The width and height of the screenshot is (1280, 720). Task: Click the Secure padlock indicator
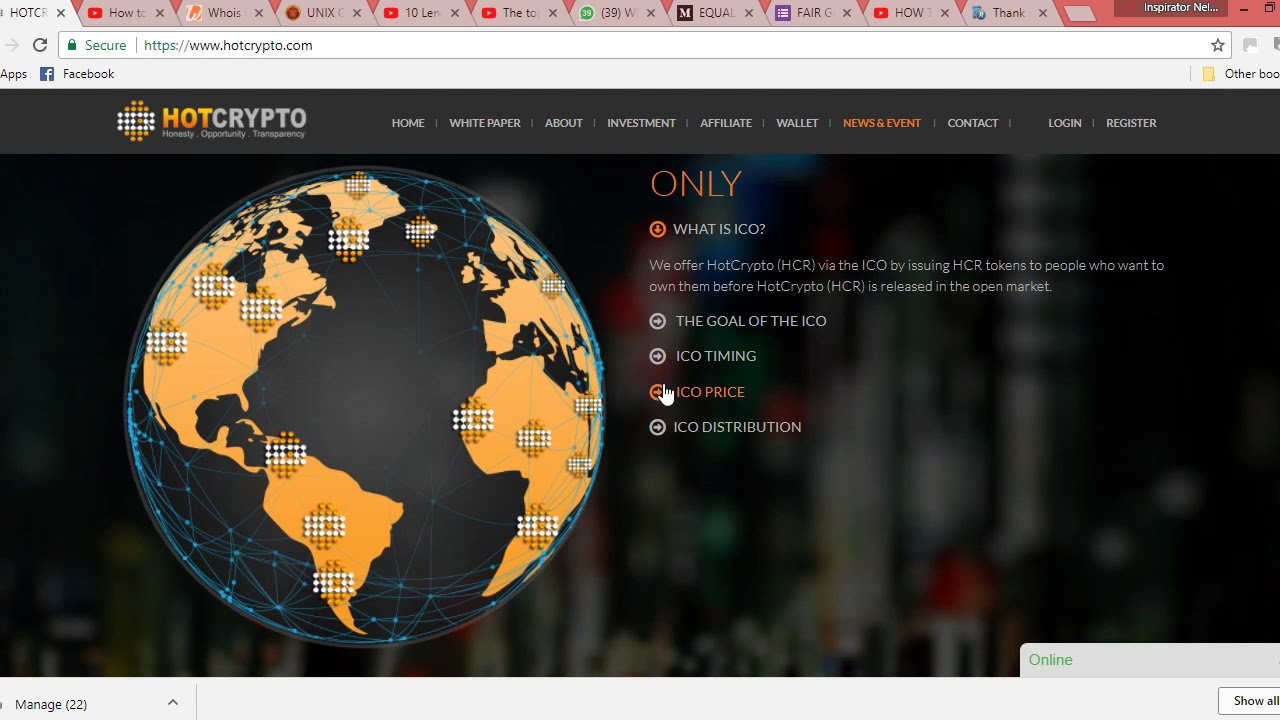[96, 45]
